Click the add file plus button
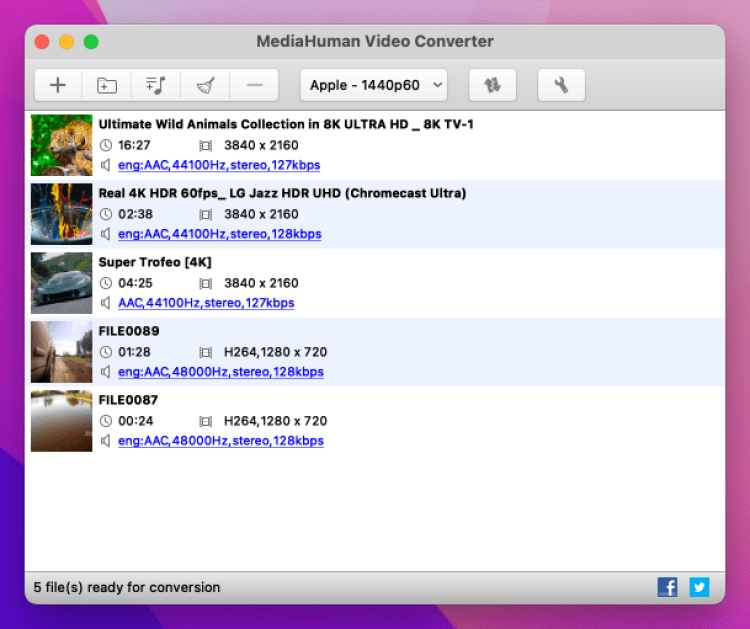This screenshot has height=629, width=750. [58, 85]
